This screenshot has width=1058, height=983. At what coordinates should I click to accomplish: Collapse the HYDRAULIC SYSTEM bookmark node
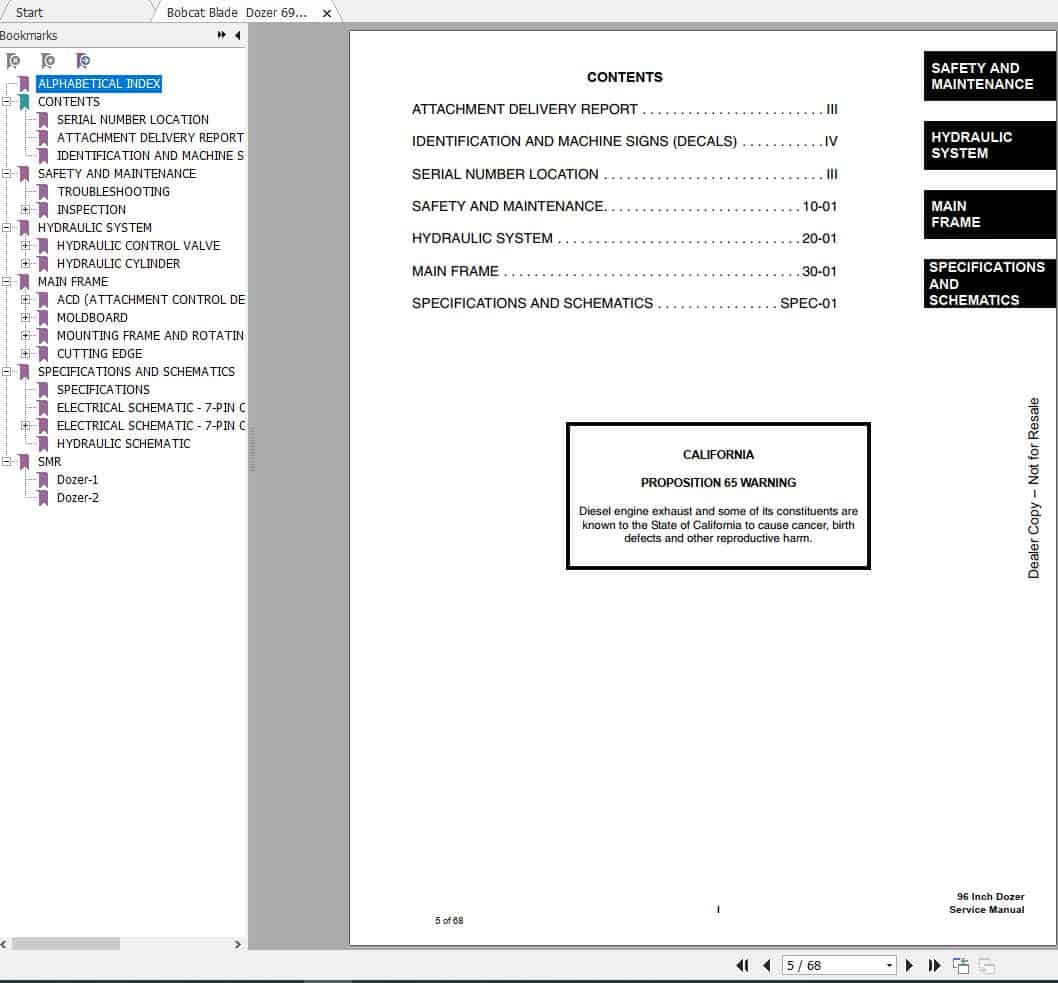[7, 227]
